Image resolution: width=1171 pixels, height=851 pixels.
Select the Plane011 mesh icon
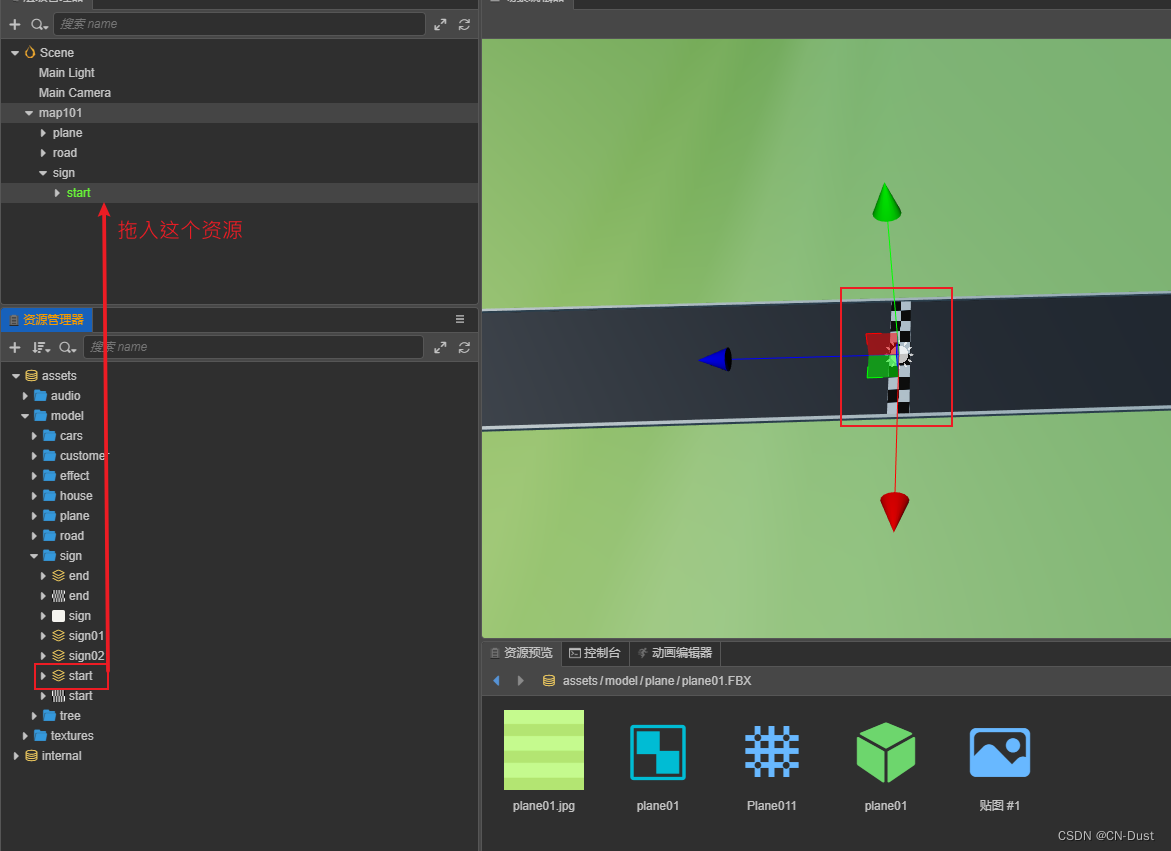(772, 752)
